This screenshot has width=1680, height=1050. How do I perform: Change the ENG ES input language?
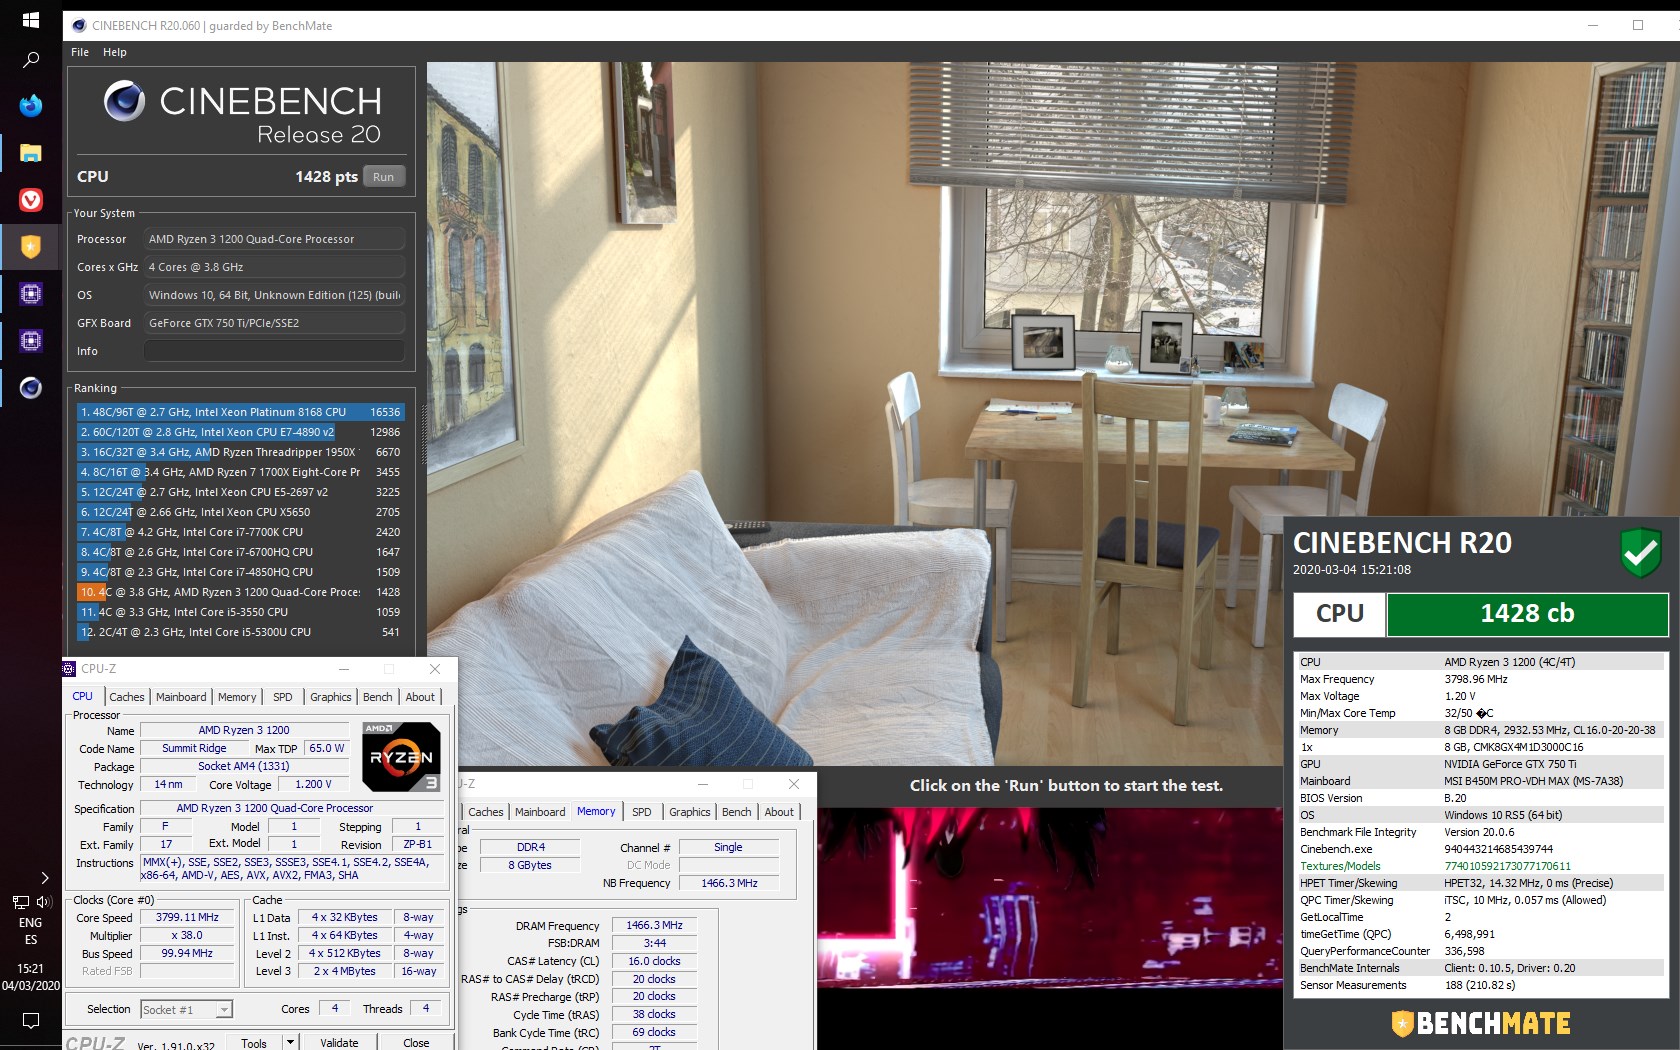pyautogui.click(x=31, y=931)
